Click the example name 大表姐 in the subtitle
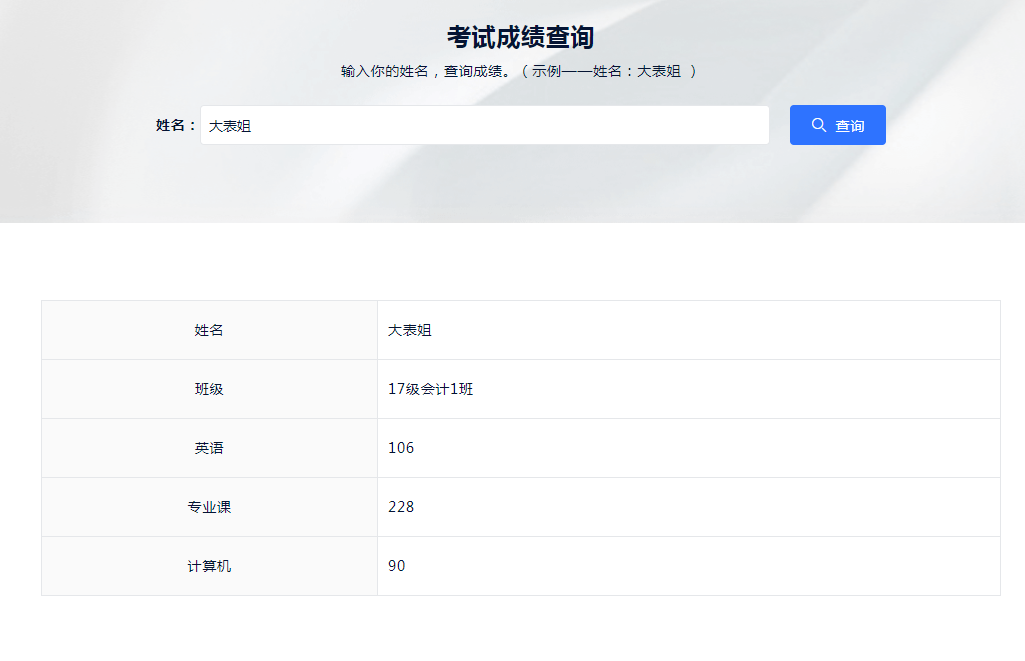This screenshot has height=661, width=1025. coord(659,71)
